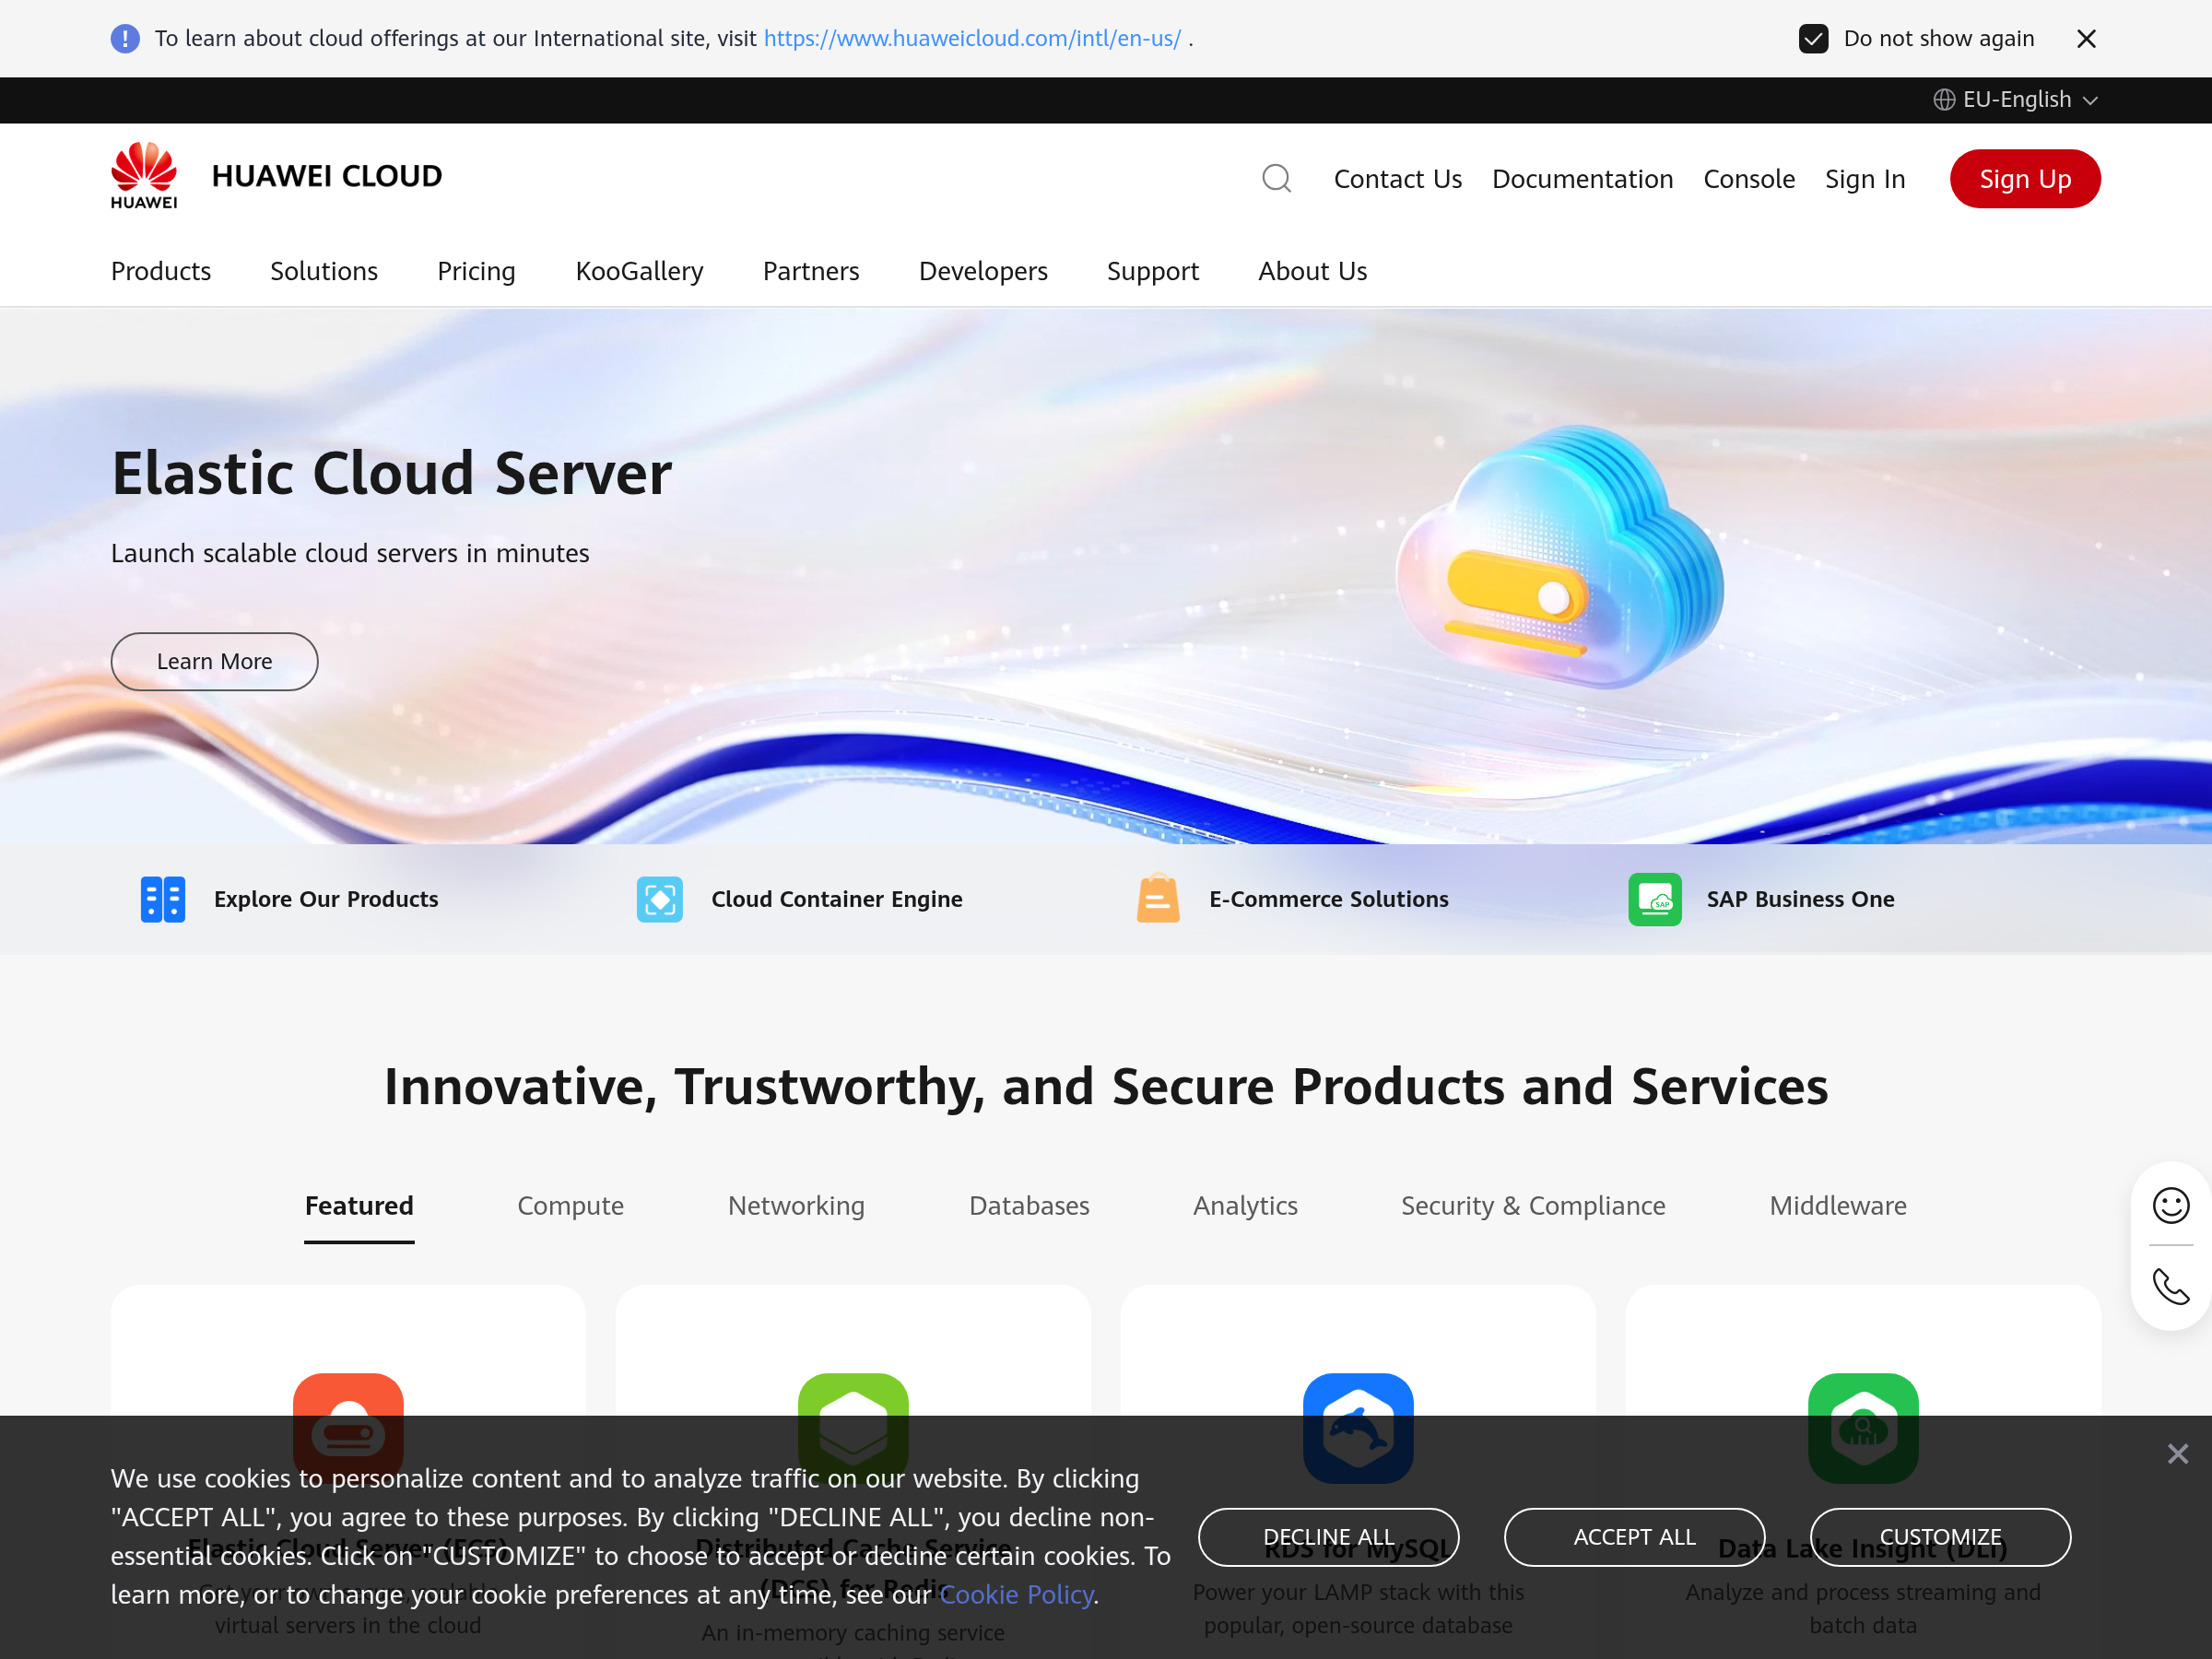Viewport: 2212px width, 1659px height.
Task: Open the Documentation link
Action: (1582, 179)
